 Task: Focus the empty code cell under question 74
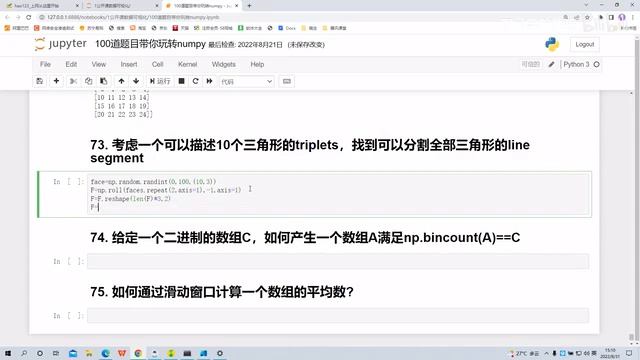coord(338,261)
